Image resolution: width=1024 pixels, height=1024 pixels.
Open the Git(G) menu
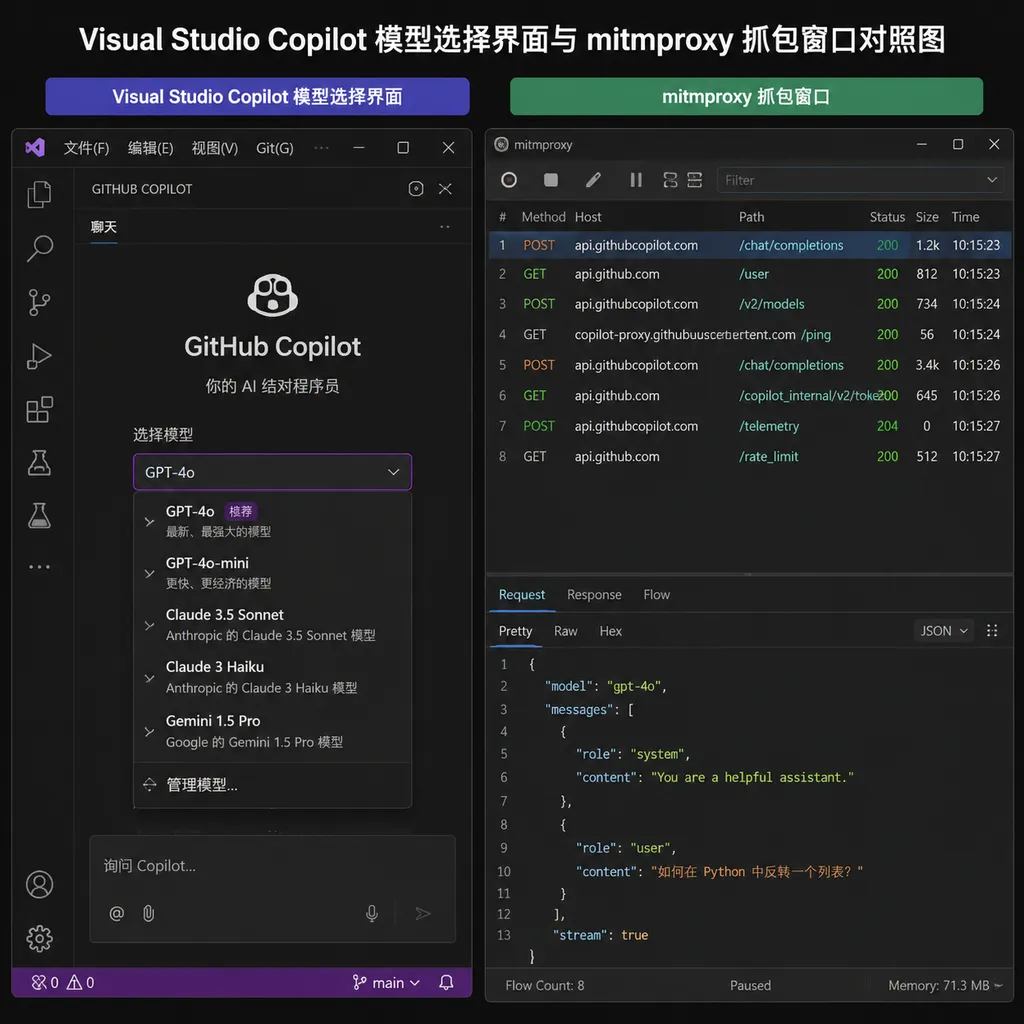(275, 148)
